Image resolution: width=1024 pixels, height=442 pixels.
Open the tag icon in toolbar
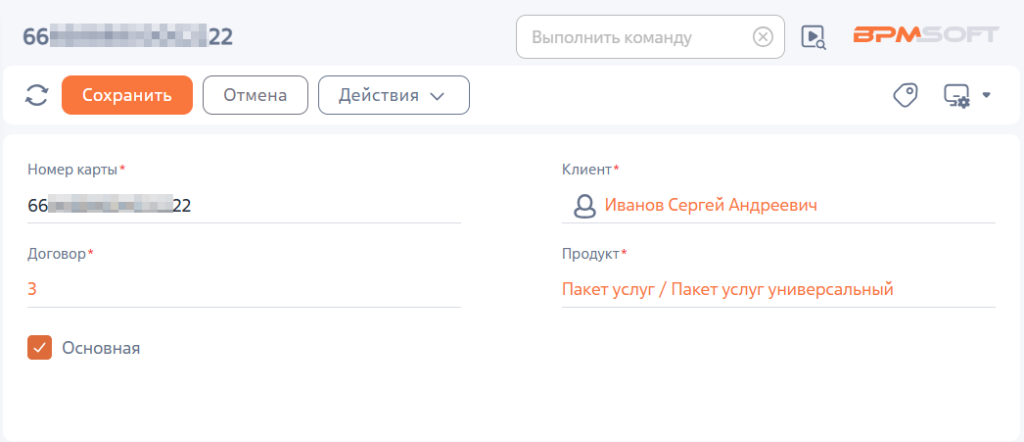click(905, 95)
